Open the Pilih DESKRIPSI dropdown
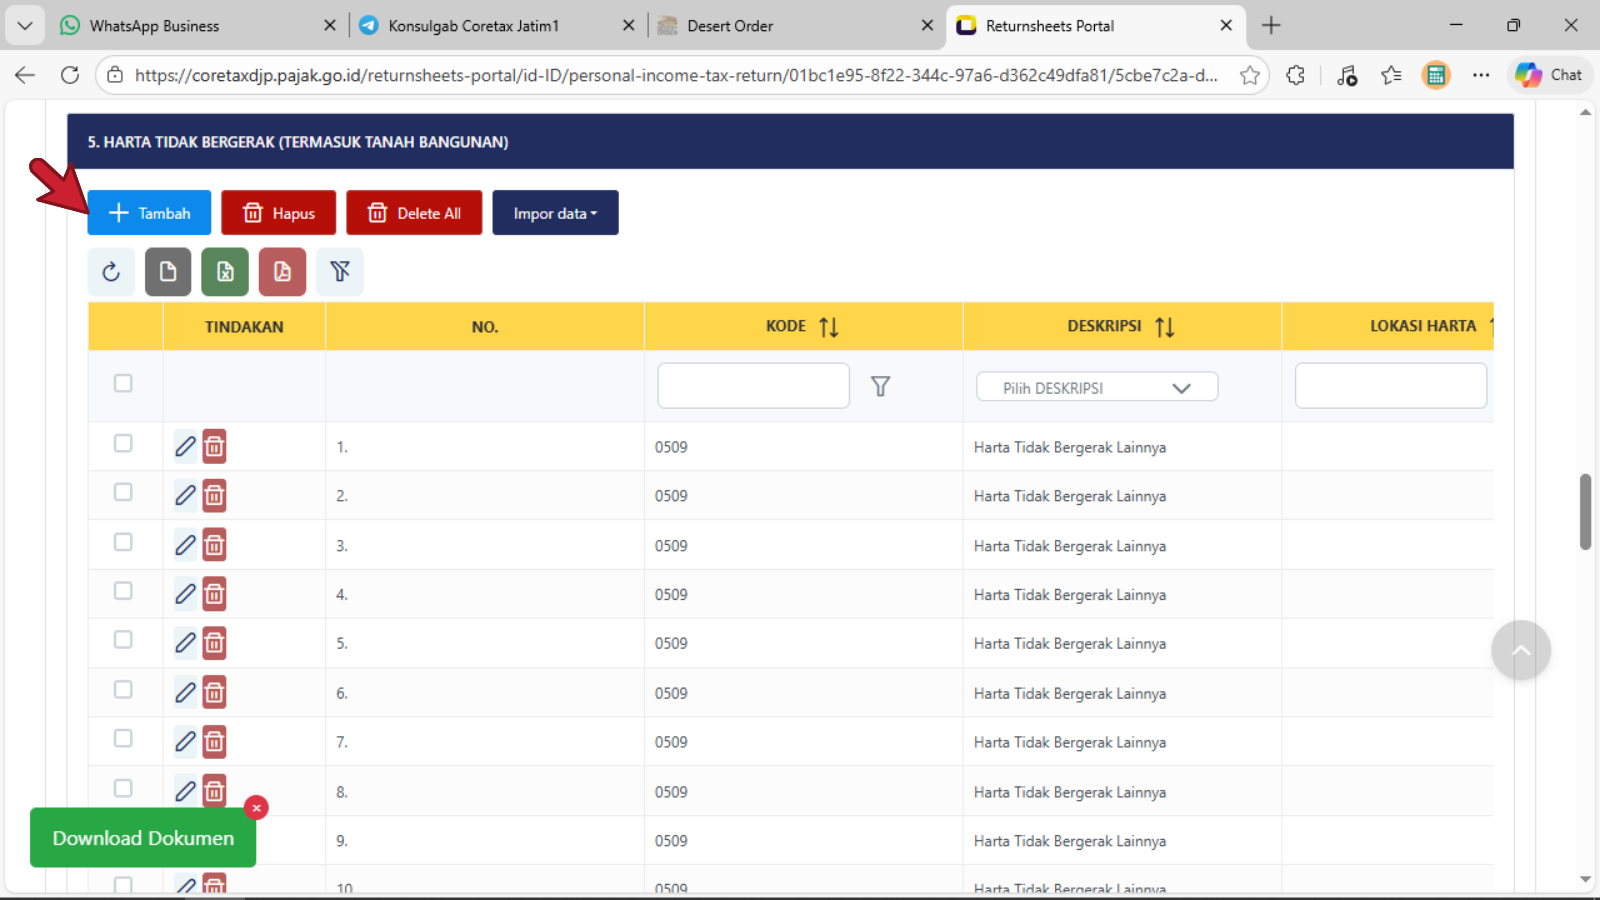 pos(1096,388)
